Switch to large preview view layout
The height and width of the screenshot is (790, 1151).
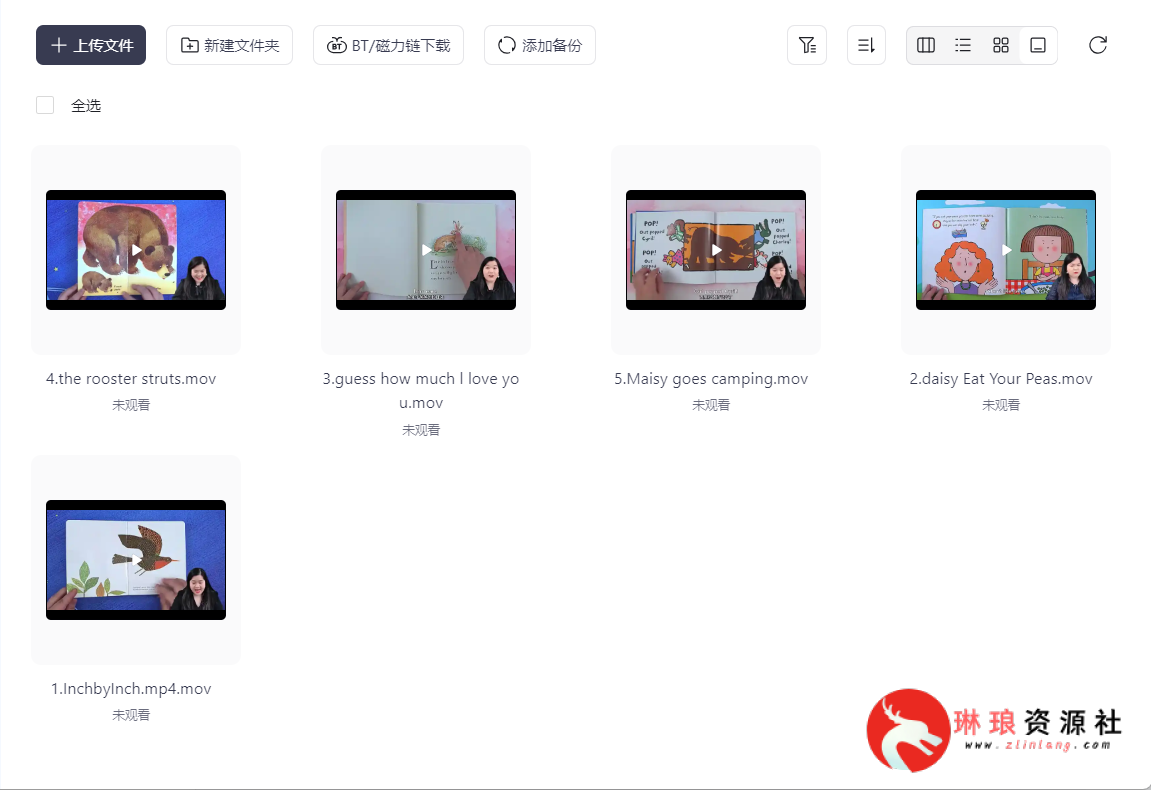[1038, 46]
